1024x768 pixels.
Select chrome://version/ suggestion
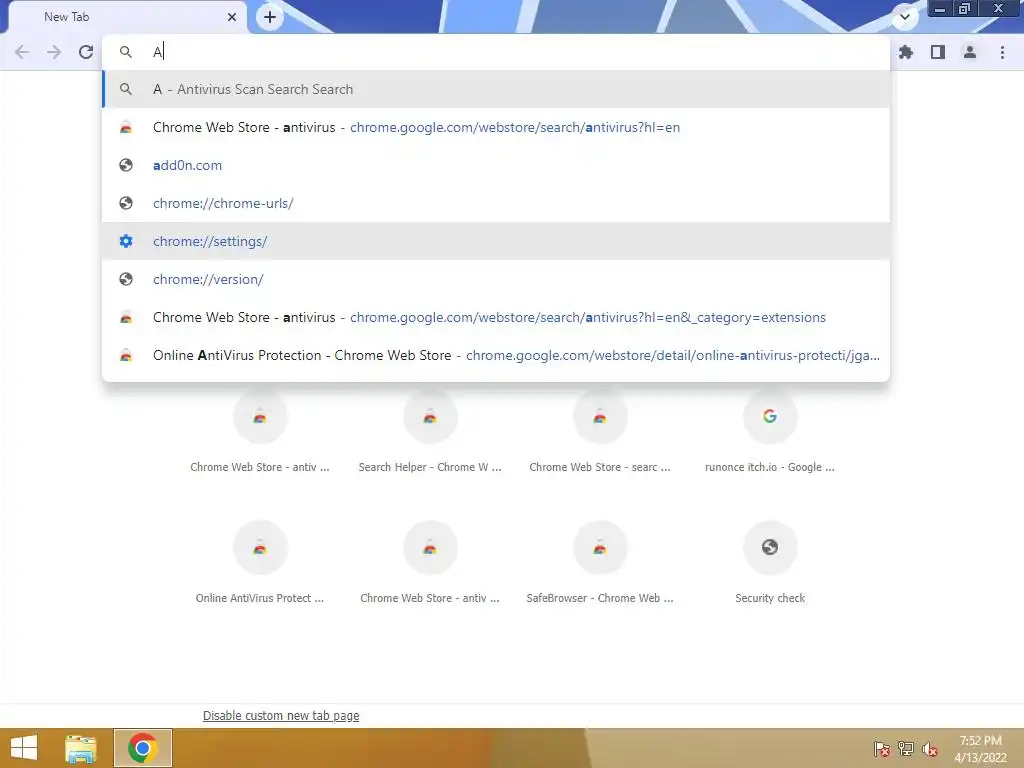pyautogui.click(x=496, y=279)
